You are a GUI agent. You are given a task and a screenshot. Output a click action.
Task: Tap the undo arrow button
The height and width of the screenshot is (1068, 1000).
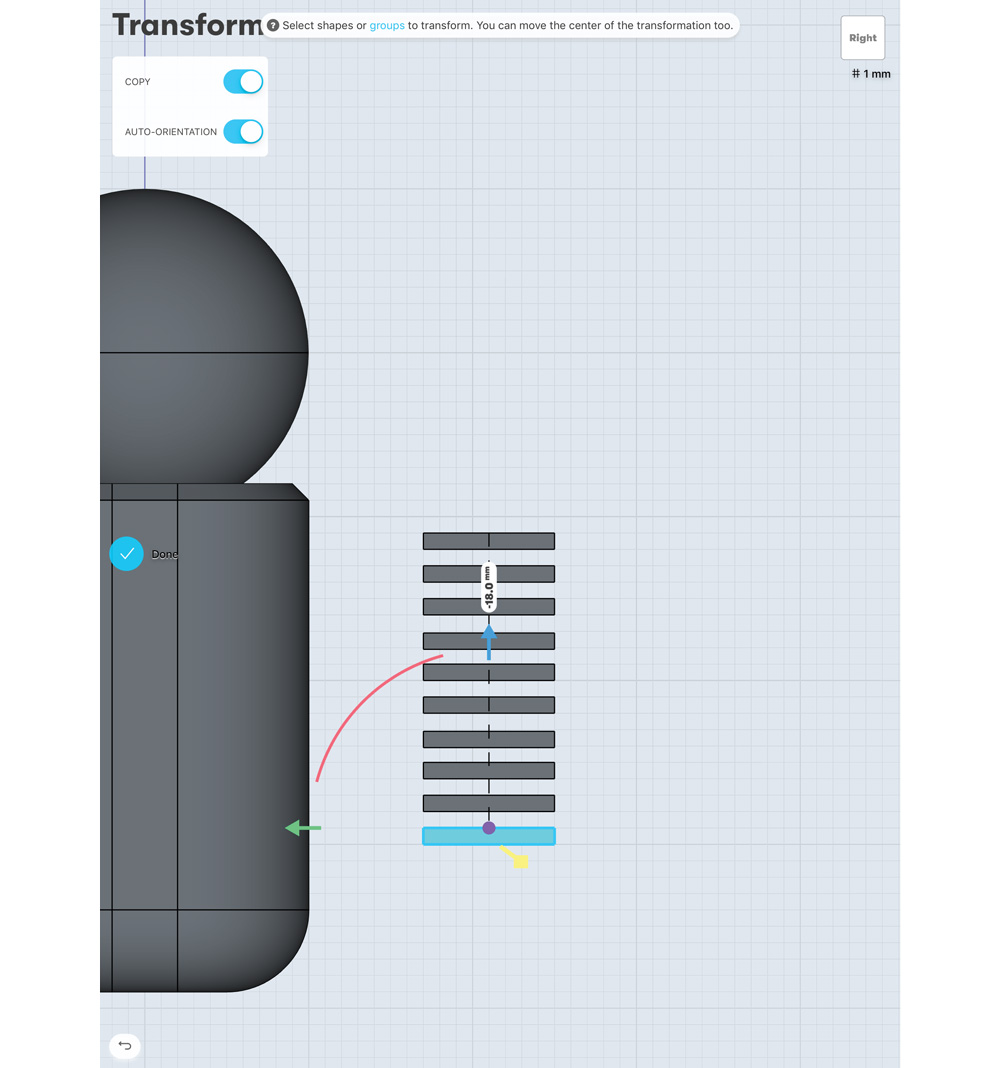point(125,1046)
